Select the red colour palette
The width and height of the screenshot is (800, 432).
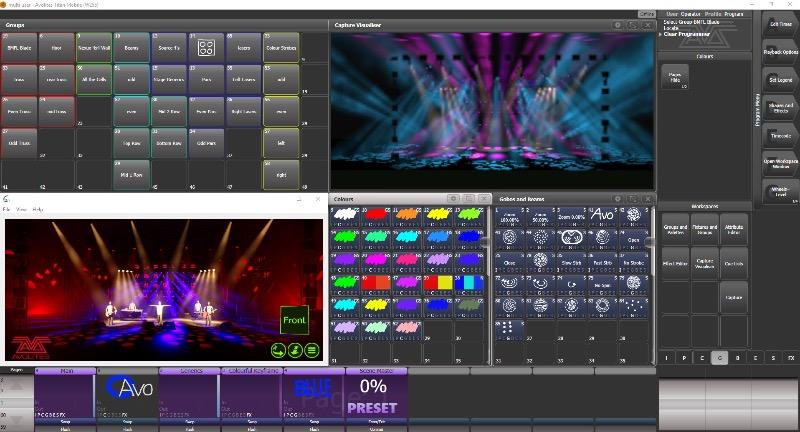click(x=376, y=215)
